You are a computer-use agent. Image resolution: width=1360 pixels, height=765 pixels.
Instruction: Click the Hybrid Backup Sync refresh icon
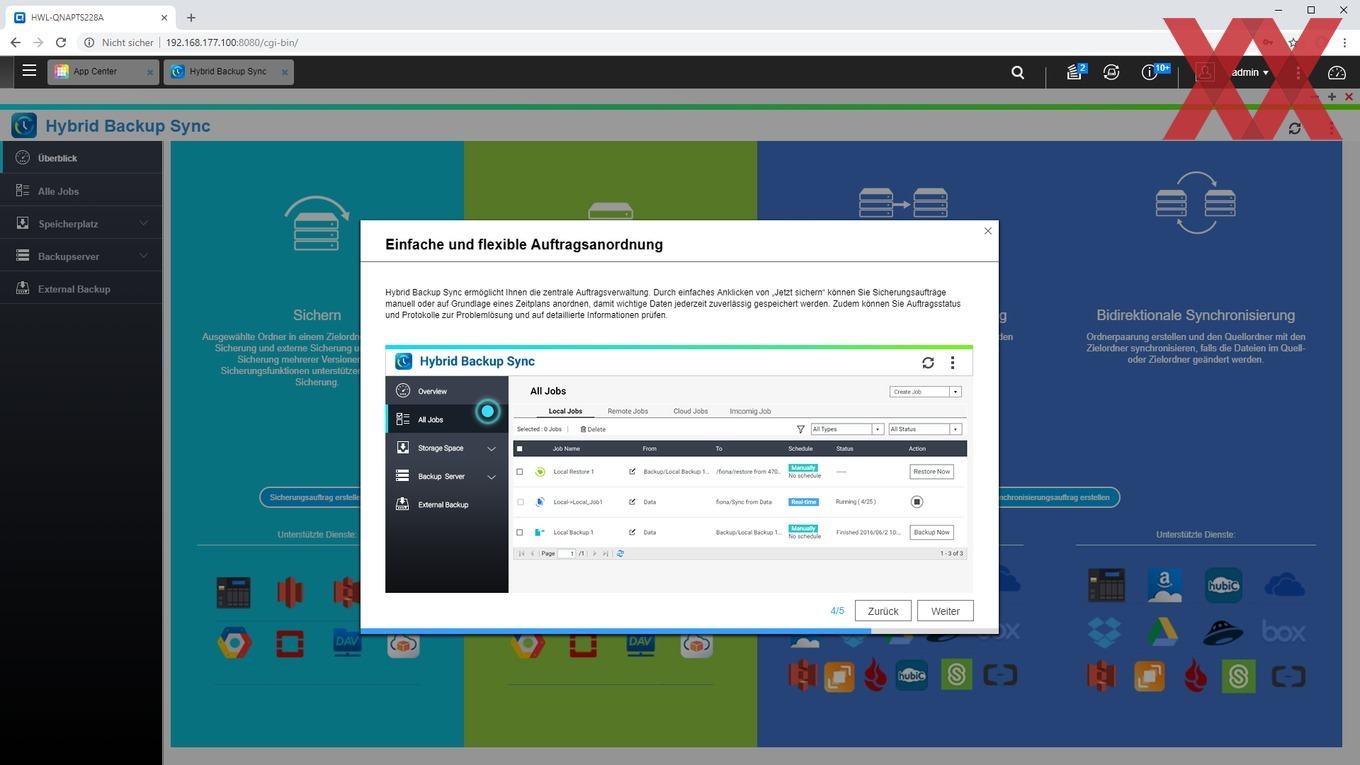[x=1295, y=128]
